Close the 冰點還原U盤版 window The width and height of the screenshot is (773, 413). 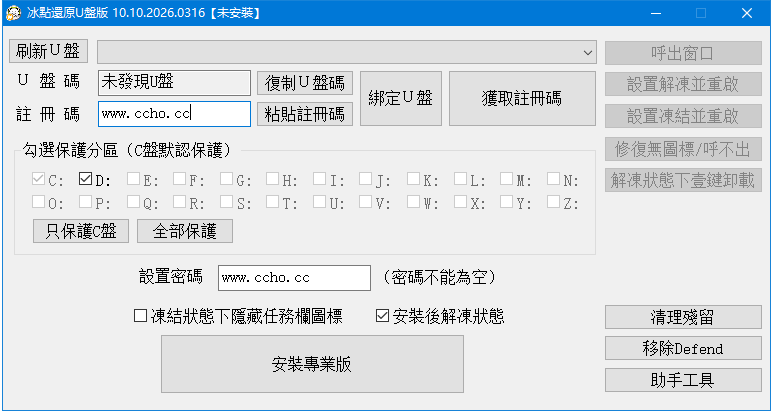coord(747,13)
